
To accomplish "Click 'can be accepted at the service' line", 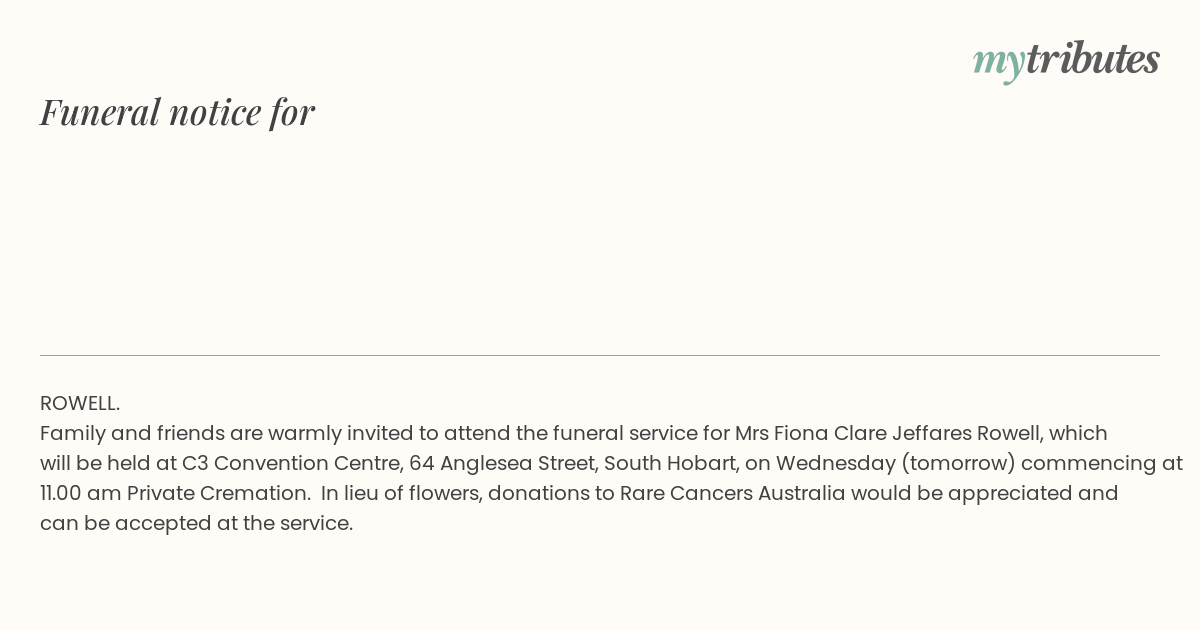I will [x=196, y=523].
